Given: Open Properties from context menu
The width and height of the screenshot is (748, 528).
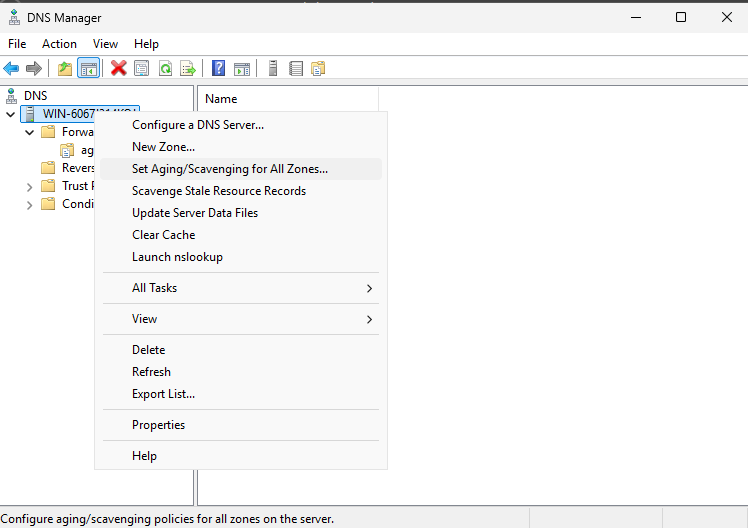Looking at the screenshot, I should point(241,425).
